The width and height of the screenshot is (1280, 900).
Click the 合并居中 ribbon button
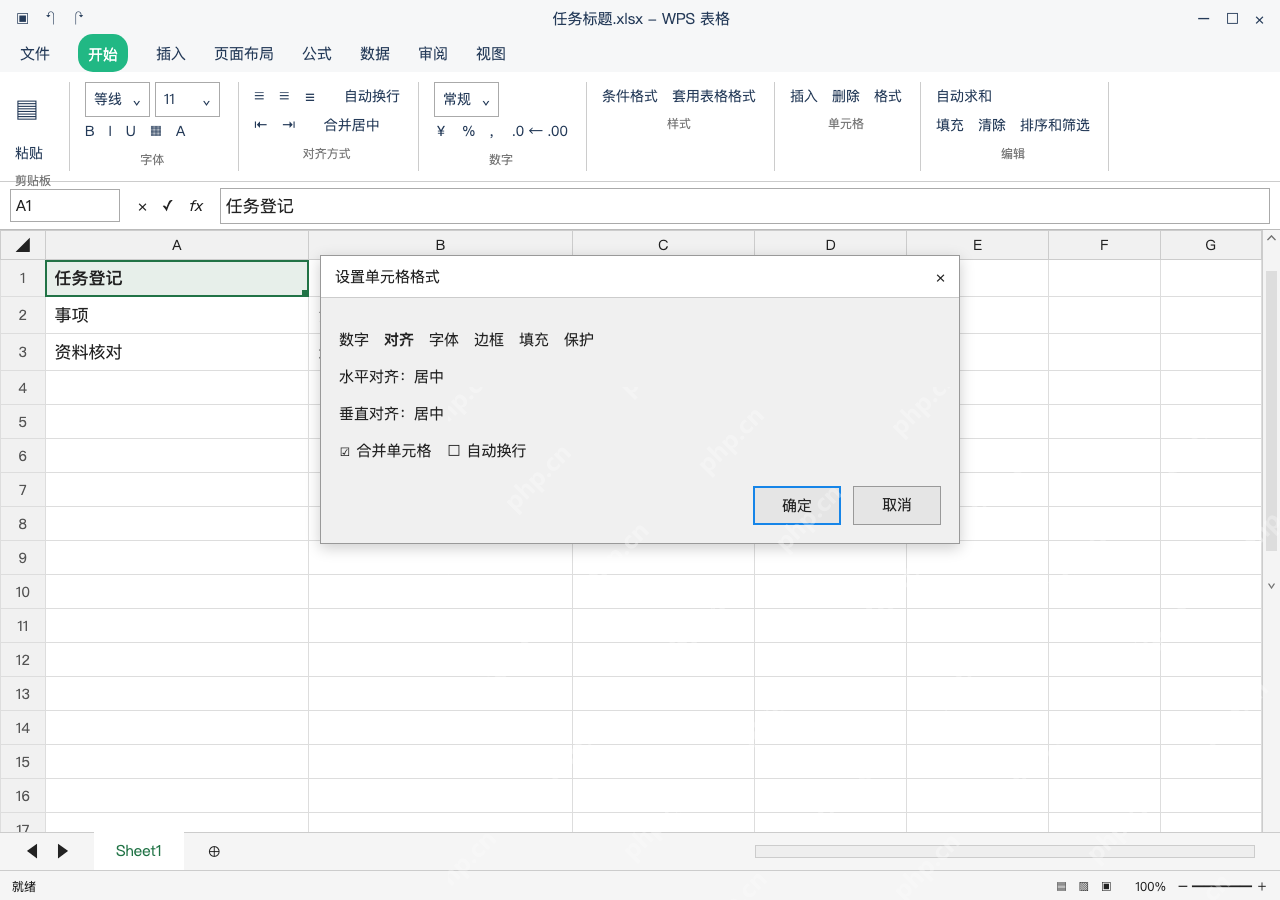pyautogui.click(x=352, y=125)
